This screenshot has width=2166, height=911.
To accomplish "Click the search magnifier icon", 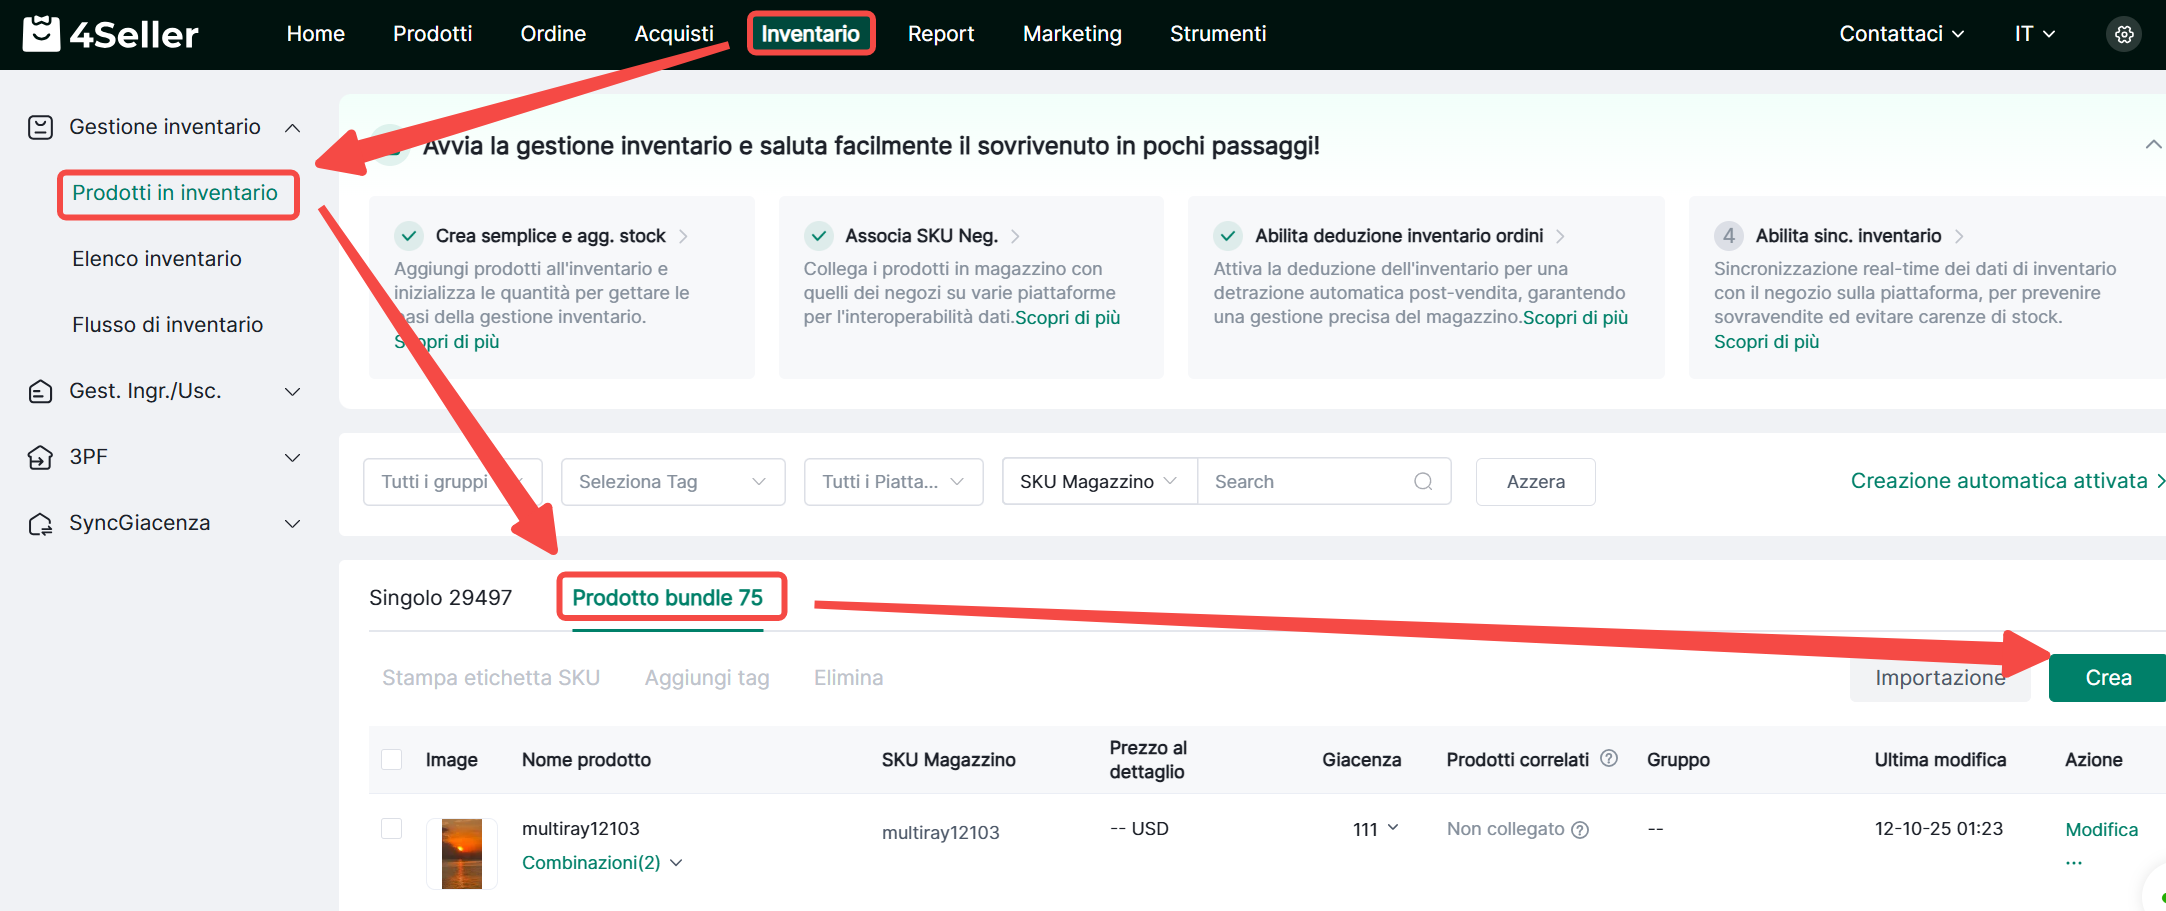I will [1423, 482].
